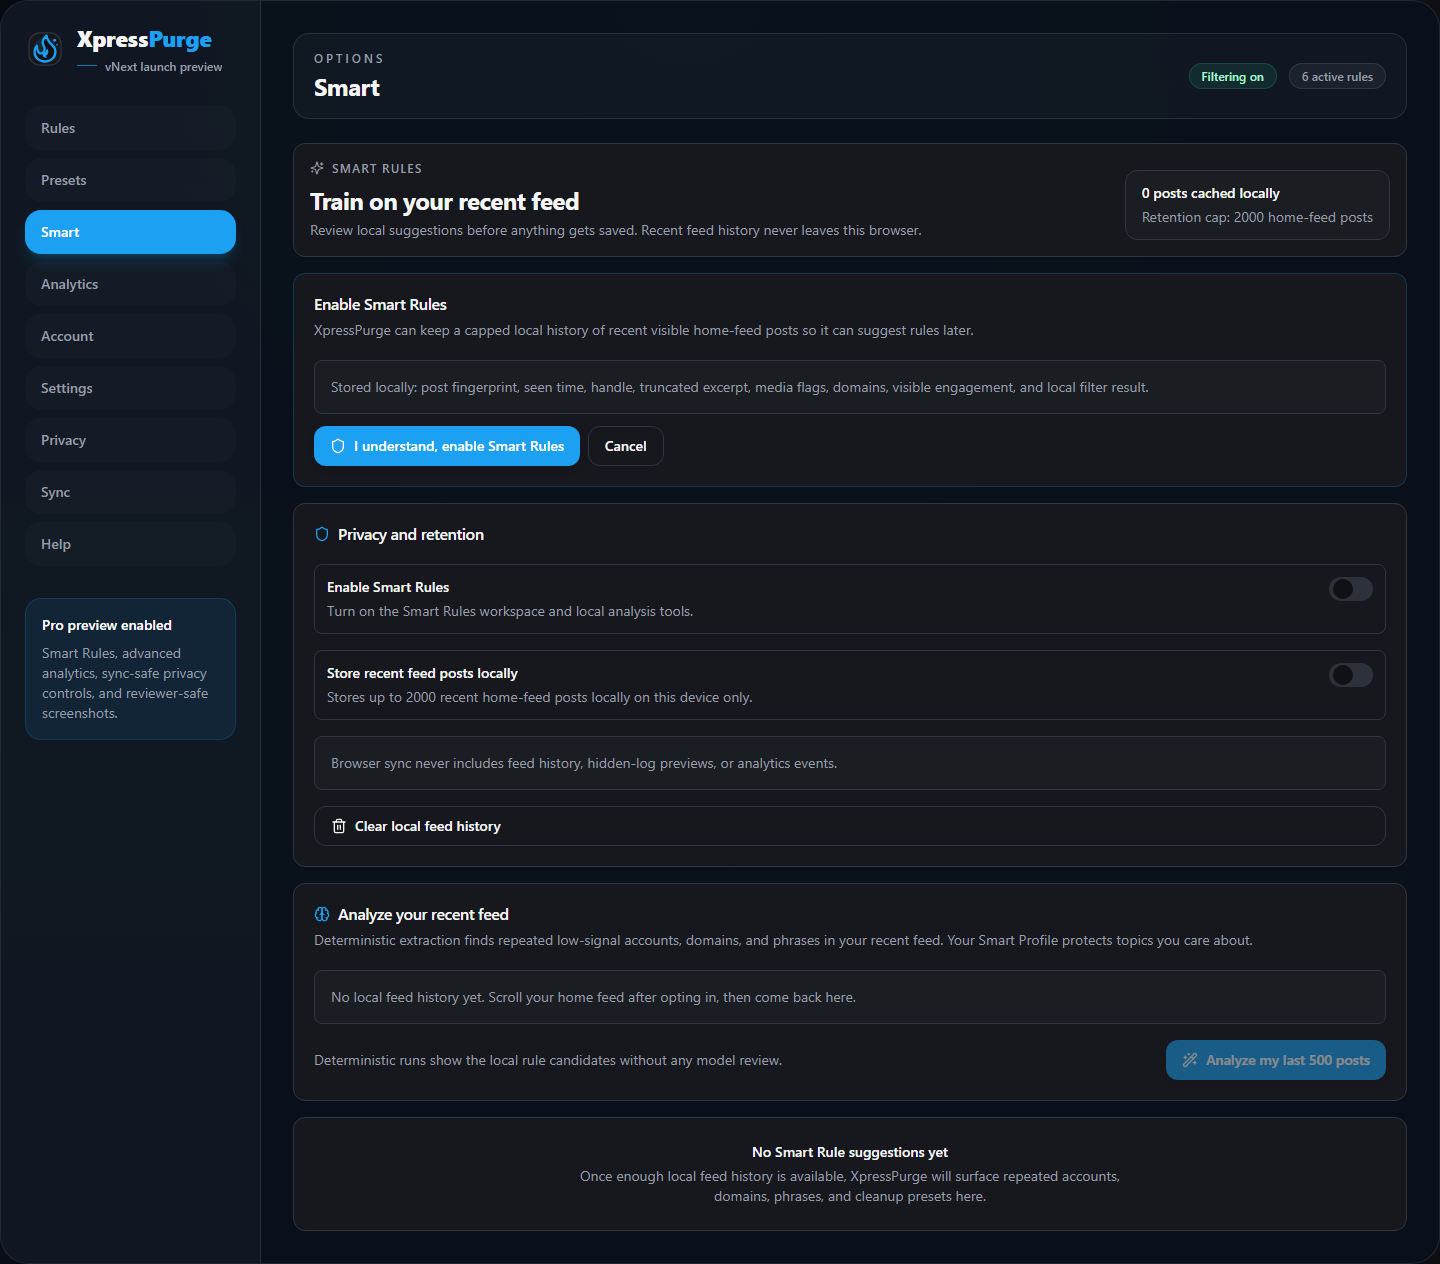This screenshot has height=1264, width=1440.
Task: Click the Filtering on status badge
Action: click(x=1232, y=77)
